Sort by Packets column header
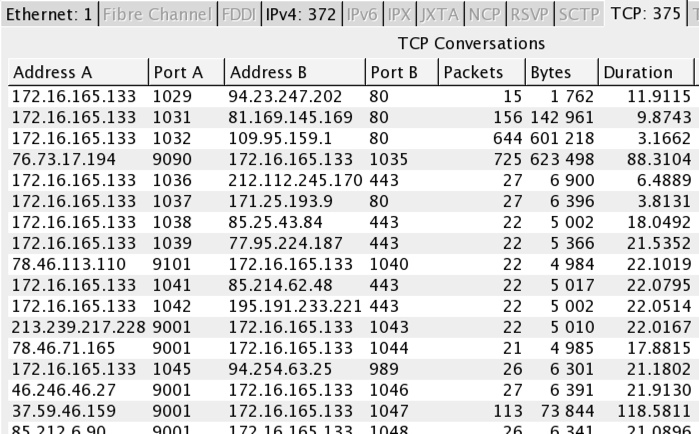Screen dimensions: 699x434 [482, 72]
